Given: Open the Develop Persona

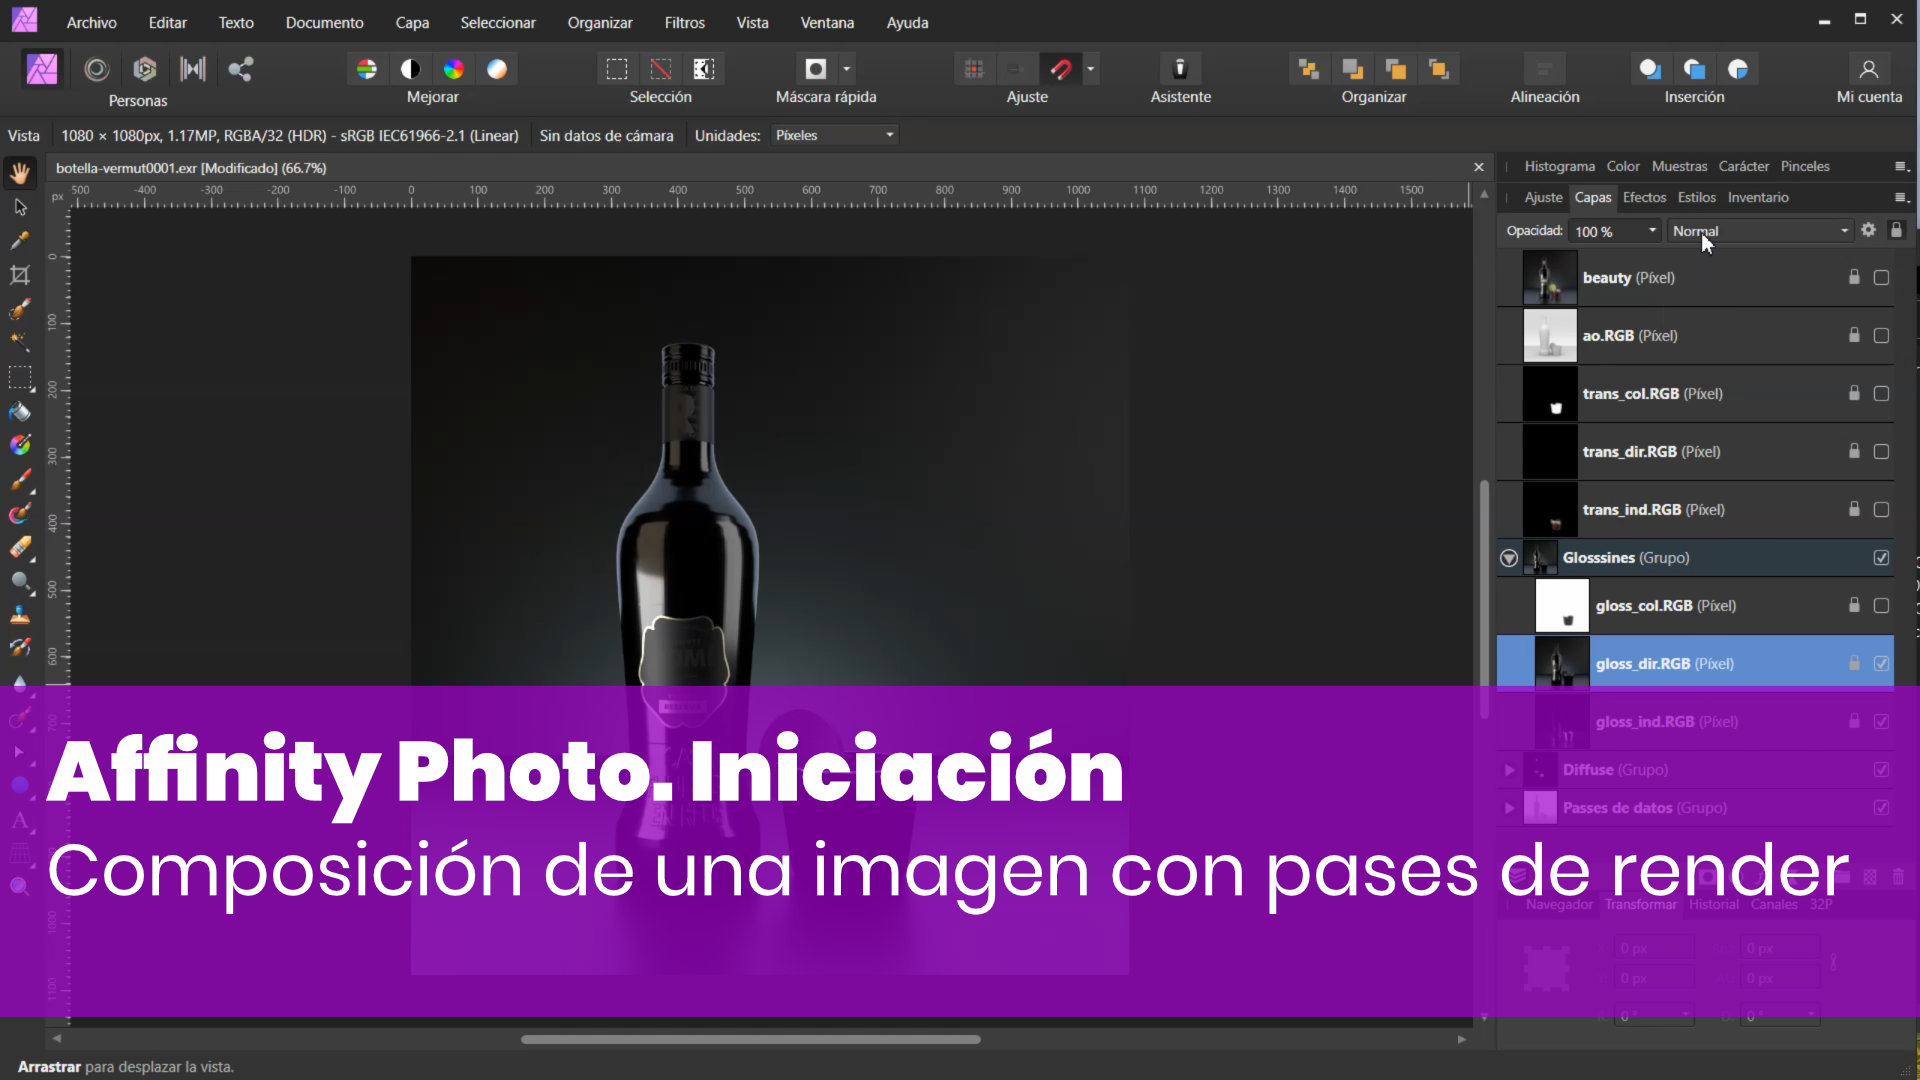Looking at the screenshot, I should [x=145, y=69].
